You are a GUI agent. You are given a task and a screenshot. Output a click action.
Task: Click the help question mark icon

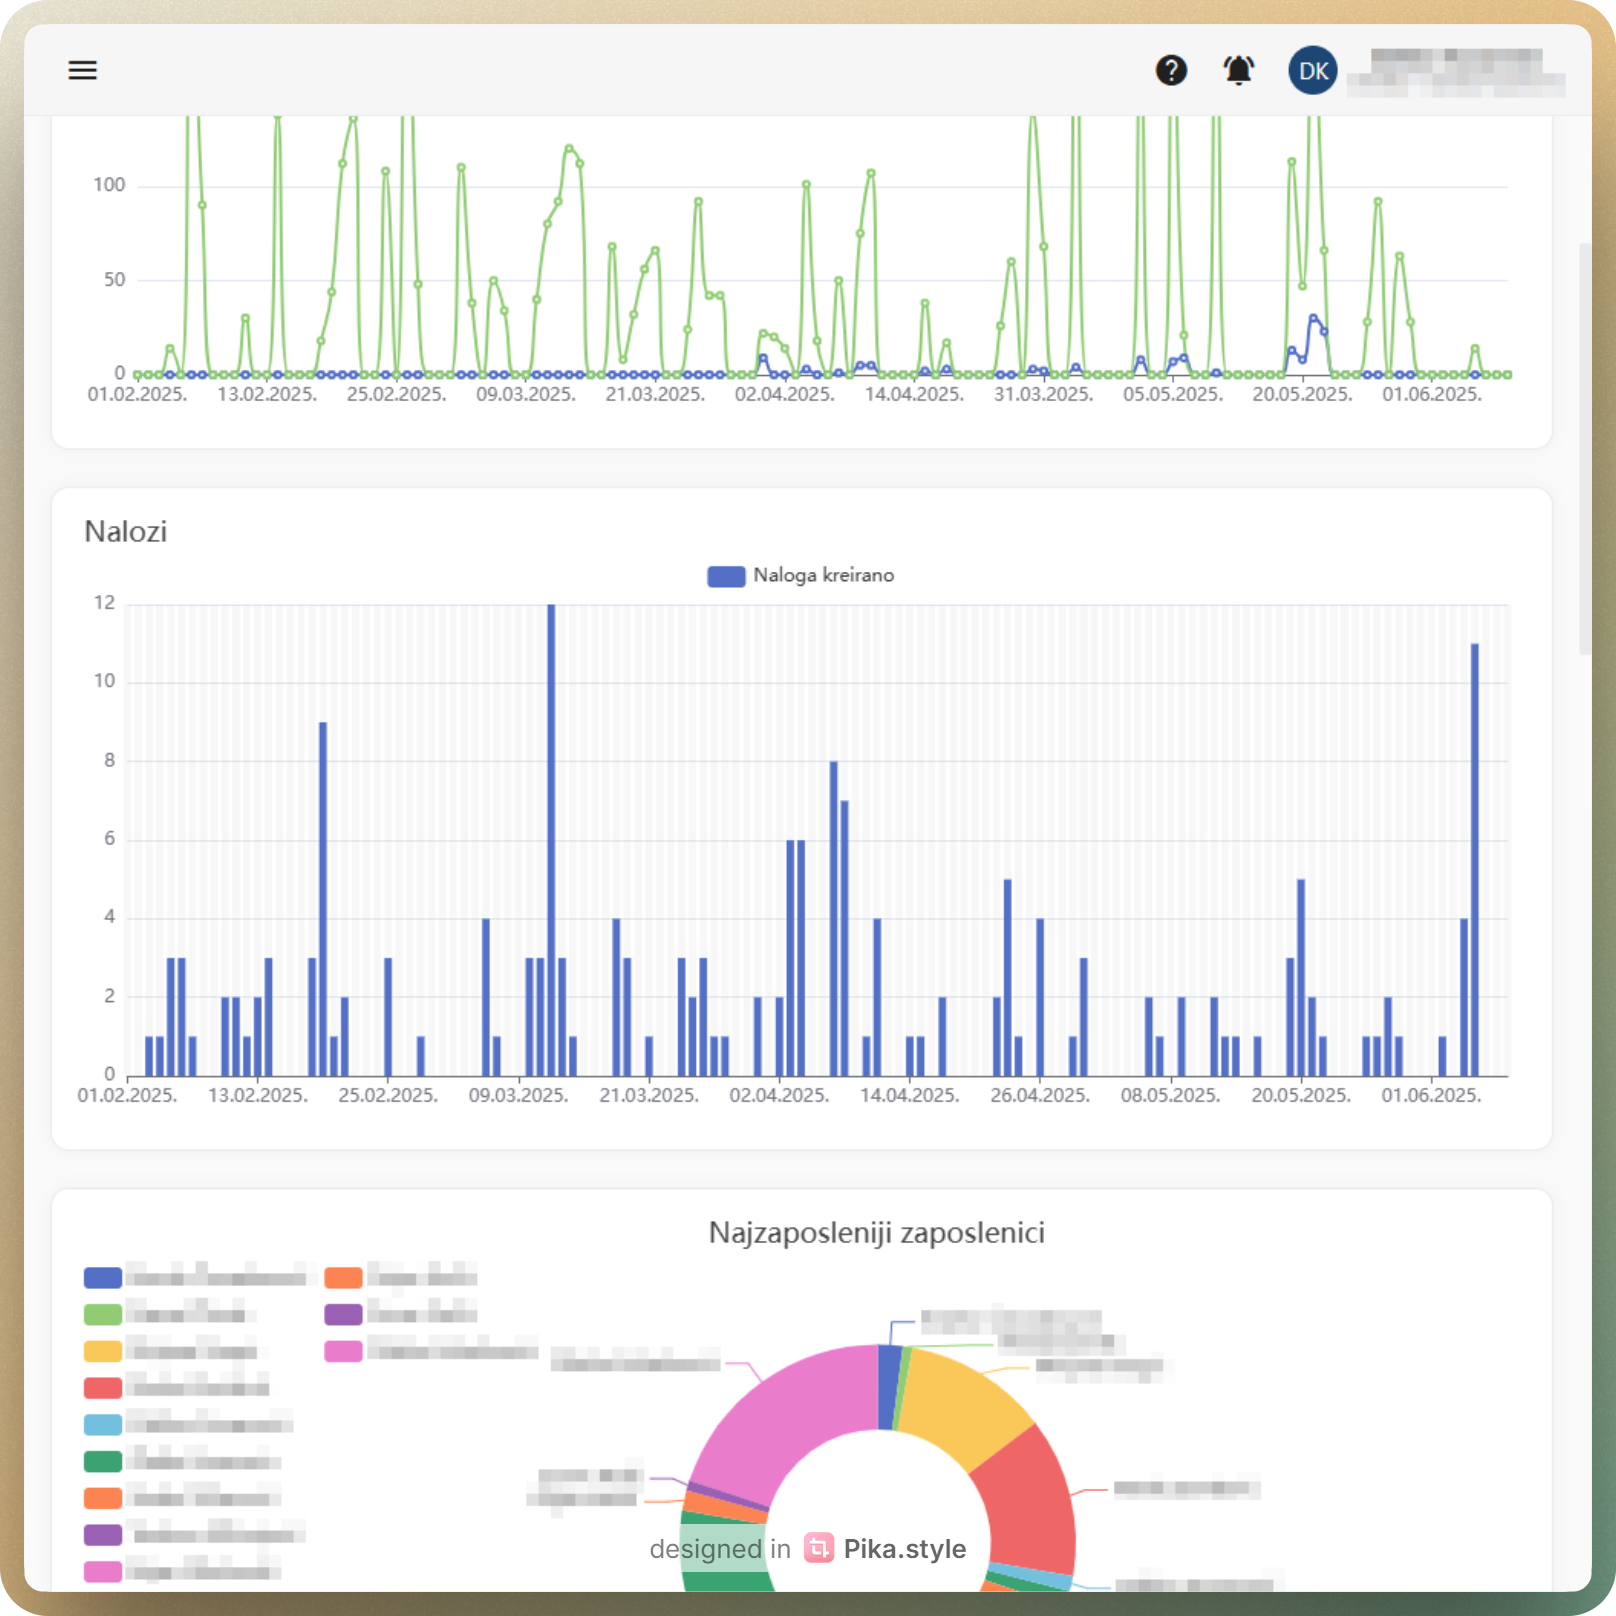1171,70
